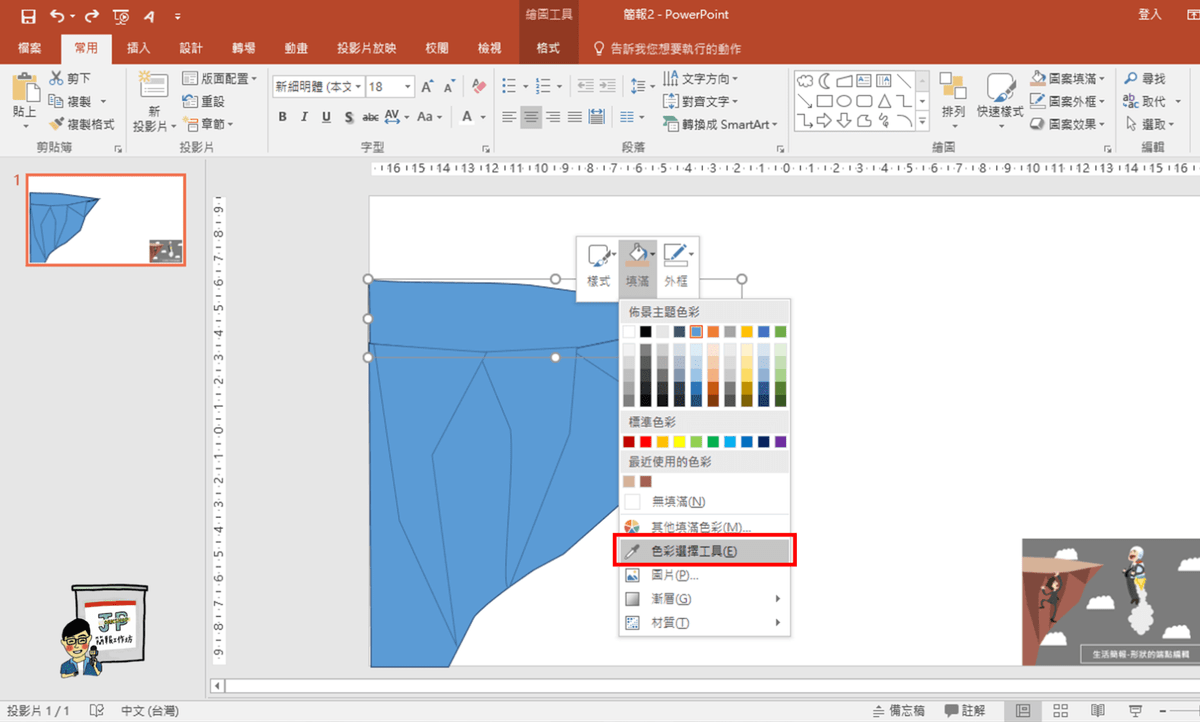Pick the purple swatch in standard colors
Screen dimensions: 1200x722
coord(781,441)
